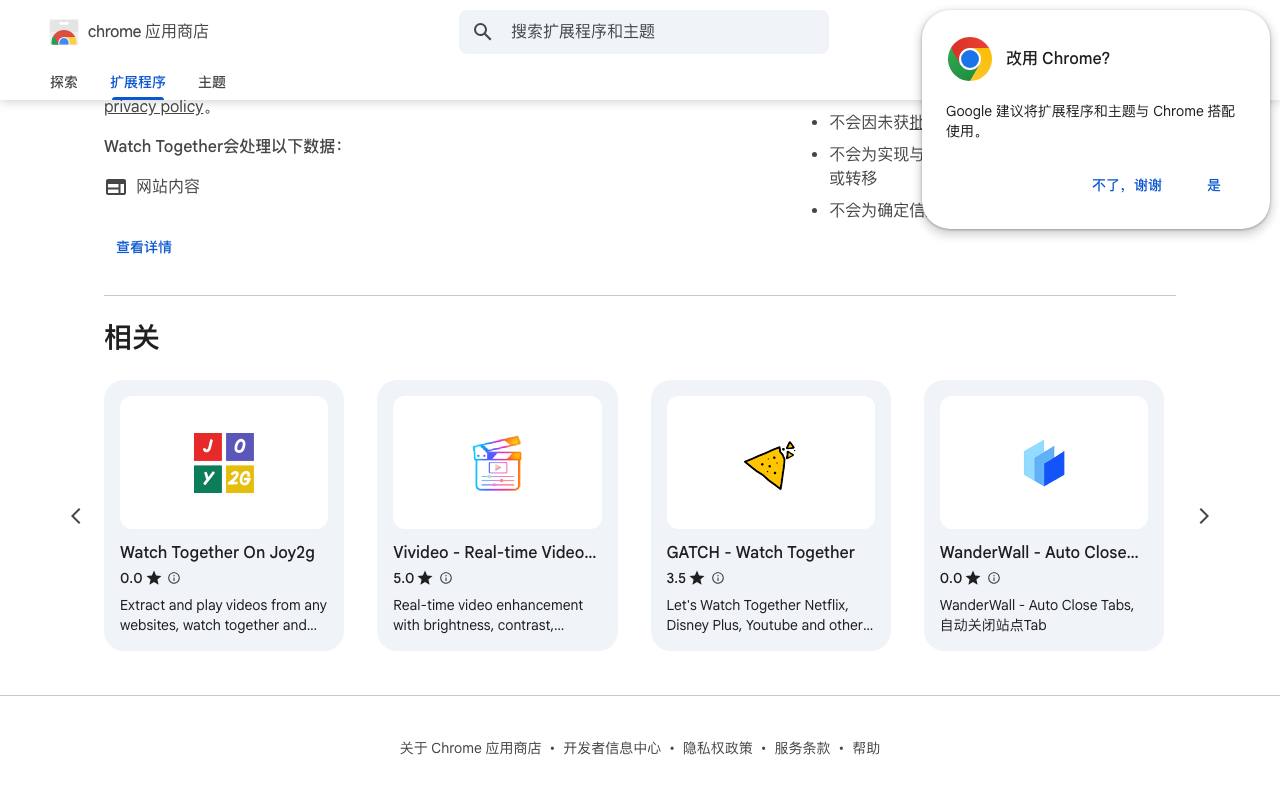Open the Watch Together On Joy2g icon
This screenshot has height=800, width=1280.
224,462
